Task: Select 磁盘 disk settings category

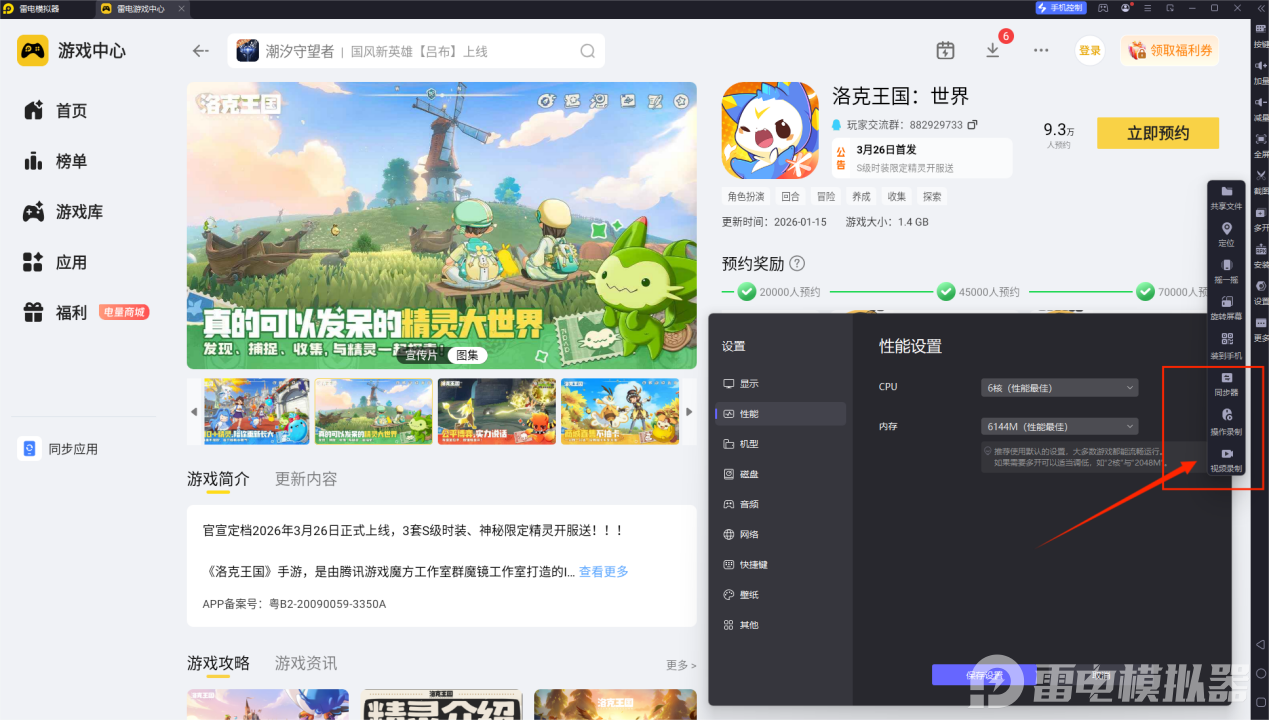Action: point(781,474)
